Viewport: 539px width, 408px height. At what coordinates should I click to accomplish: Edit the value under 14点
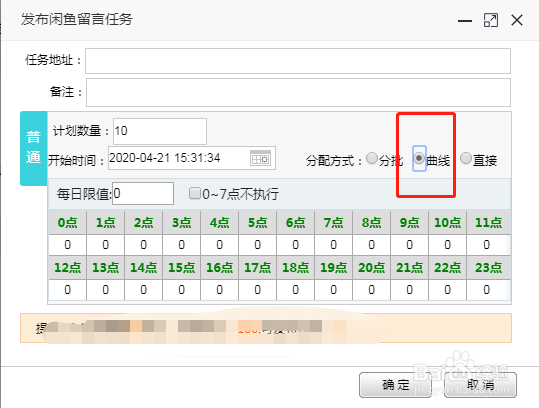143,290
